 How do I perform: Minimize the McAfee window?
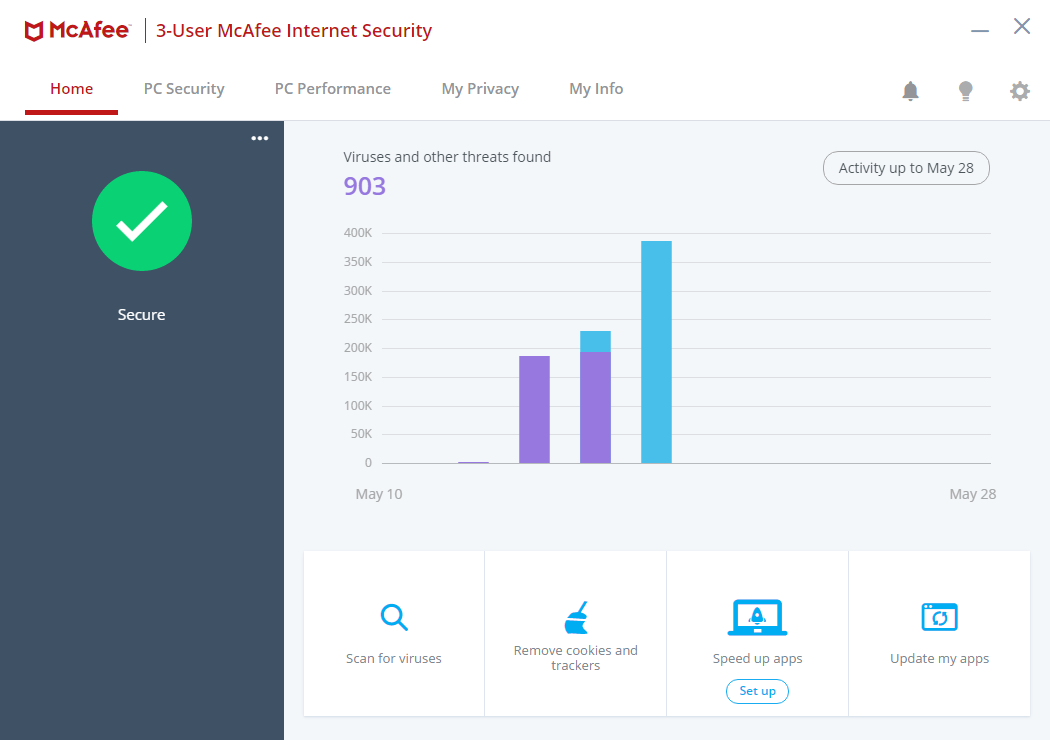point(980,30)
